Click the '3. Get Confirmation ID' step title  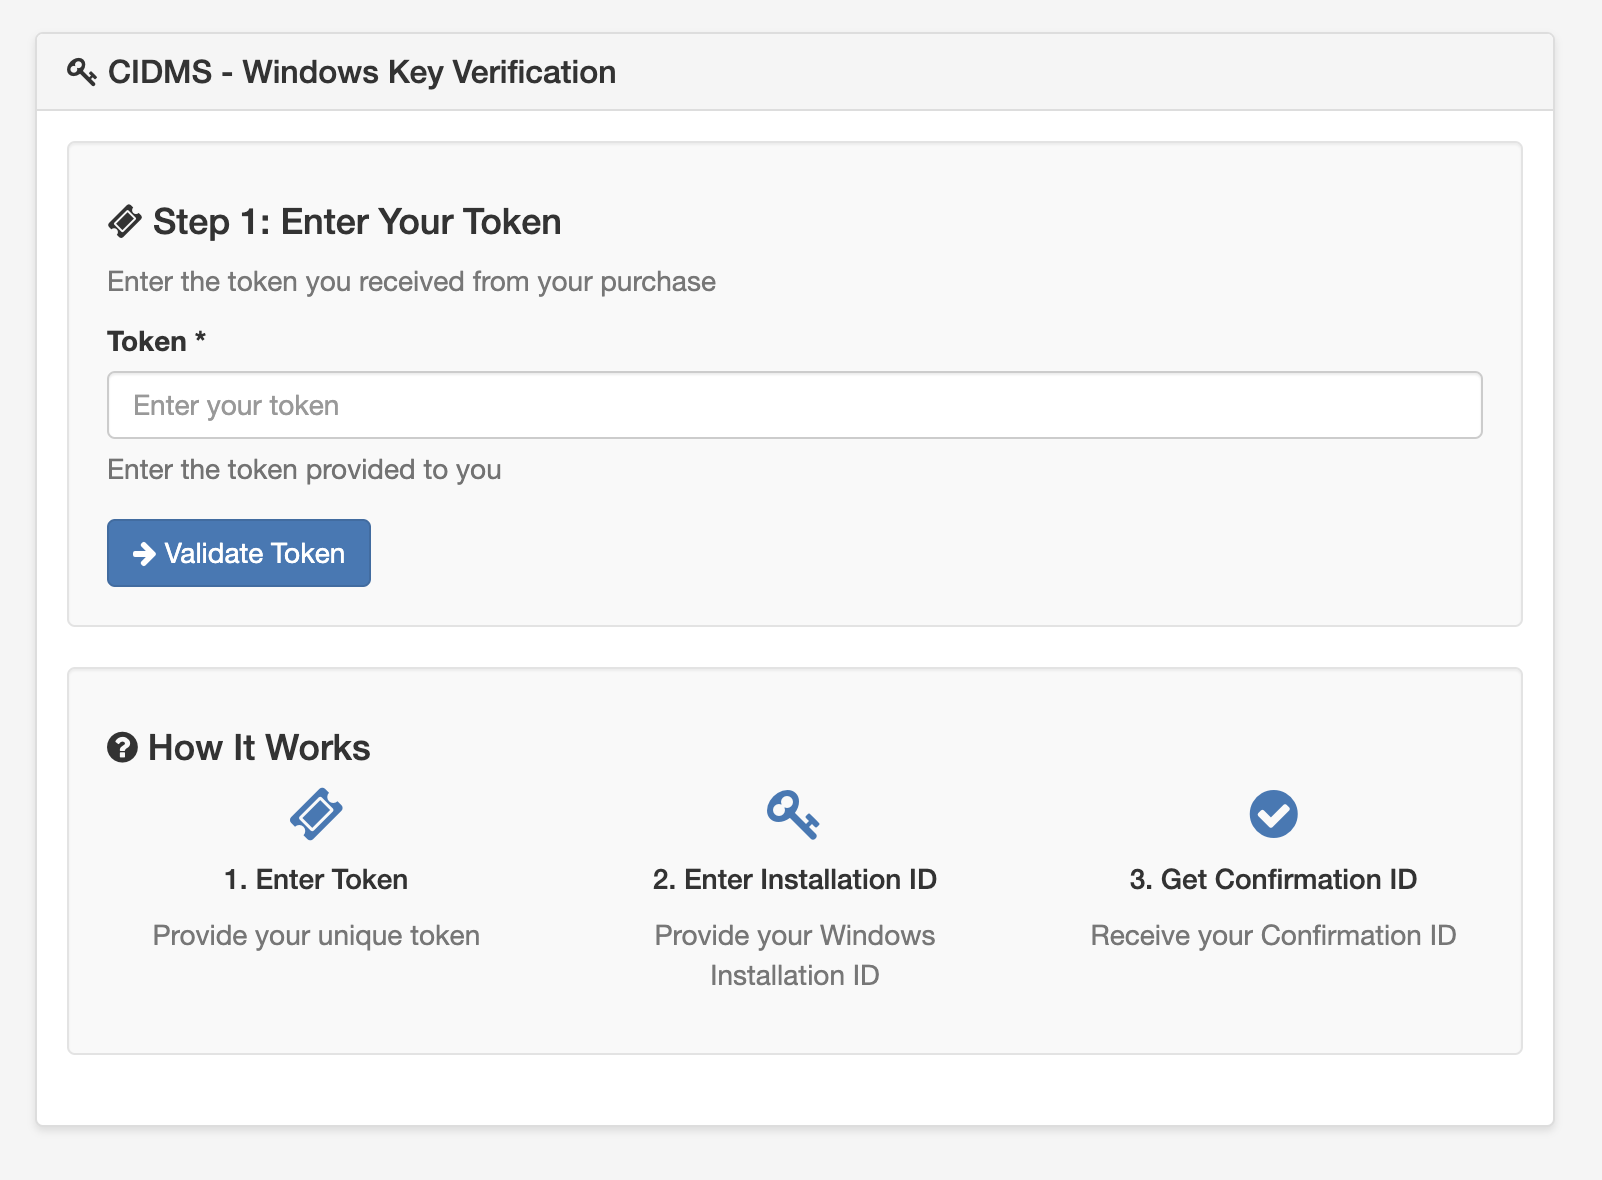[1273, 879]
